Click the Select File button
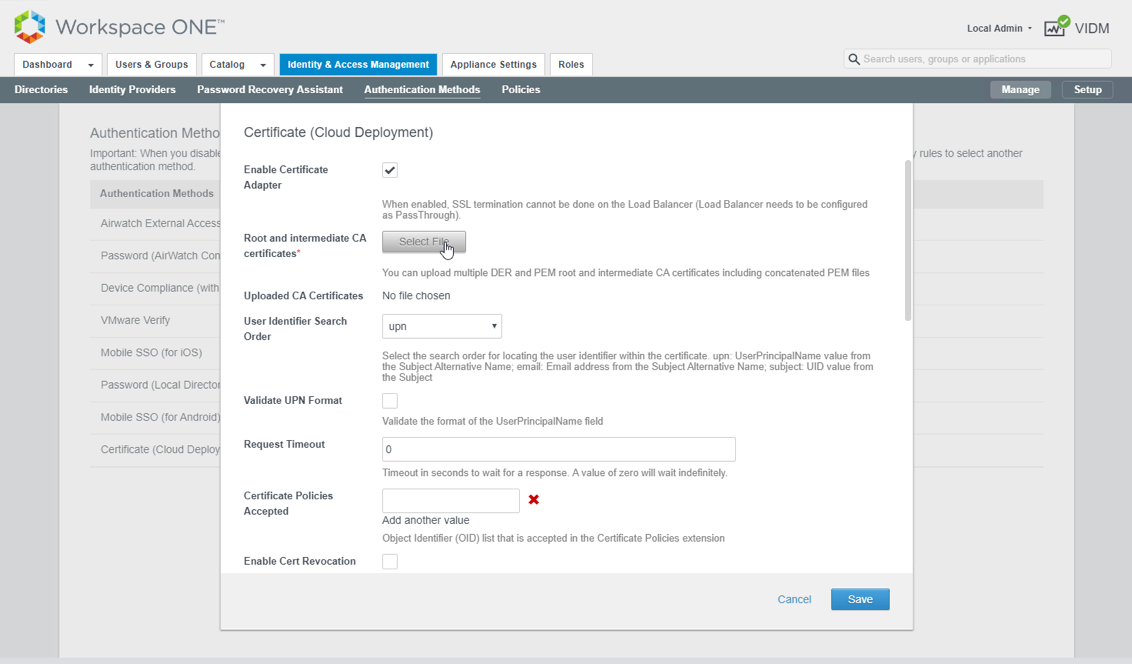 click(423, 242)
